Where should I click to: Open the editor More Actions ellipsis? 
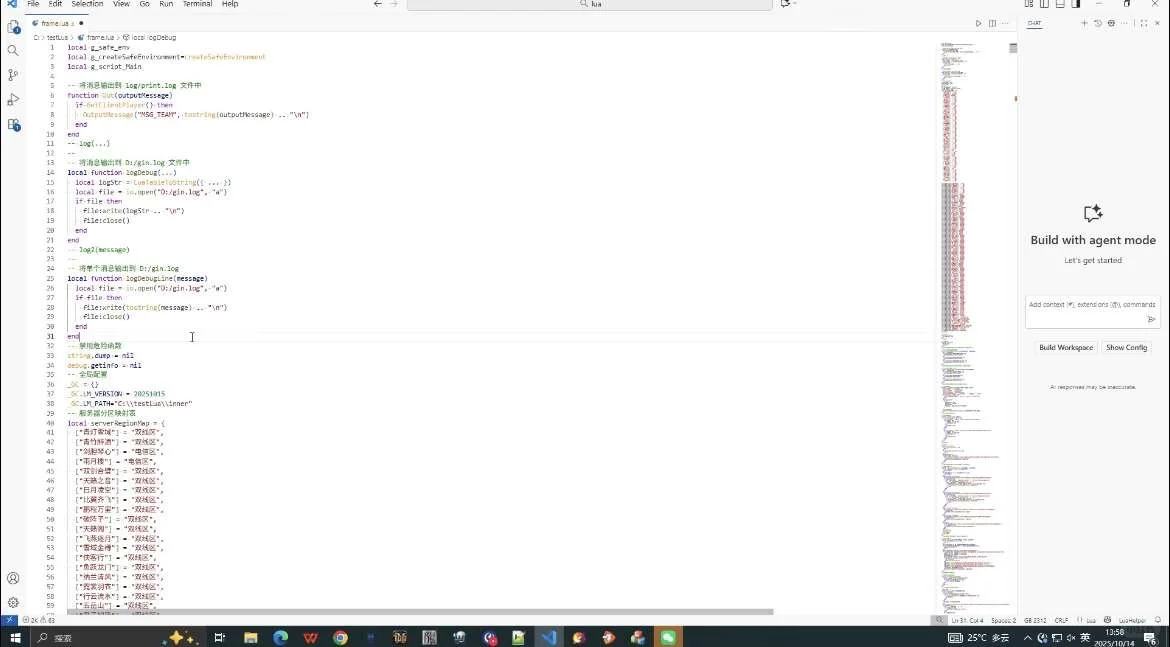(1005, 24)
